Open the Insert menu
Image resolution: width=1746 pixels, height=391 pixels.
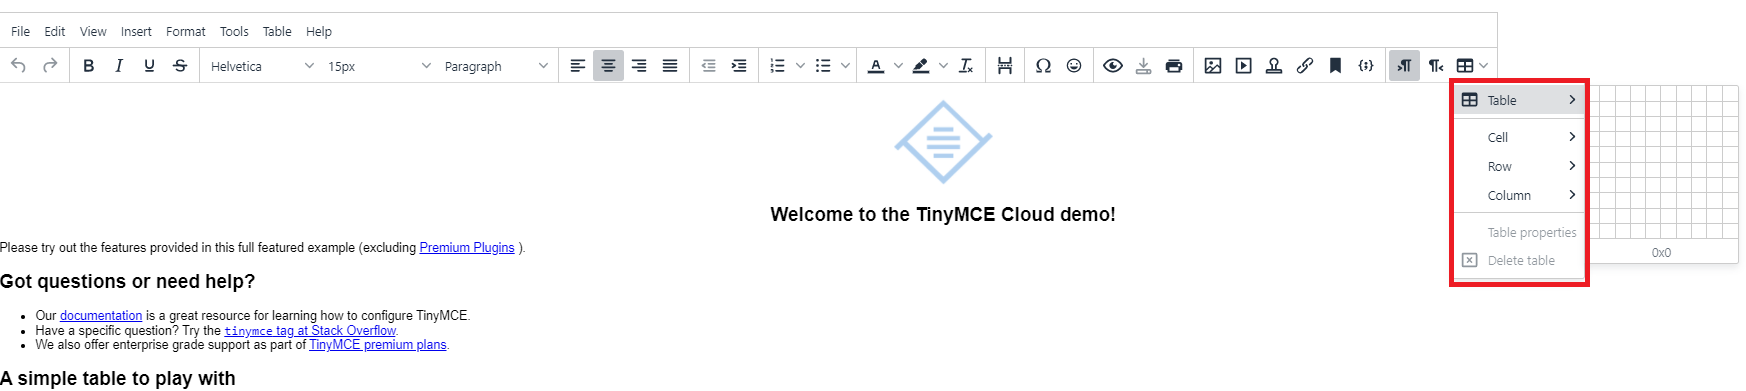click(136, 31)
